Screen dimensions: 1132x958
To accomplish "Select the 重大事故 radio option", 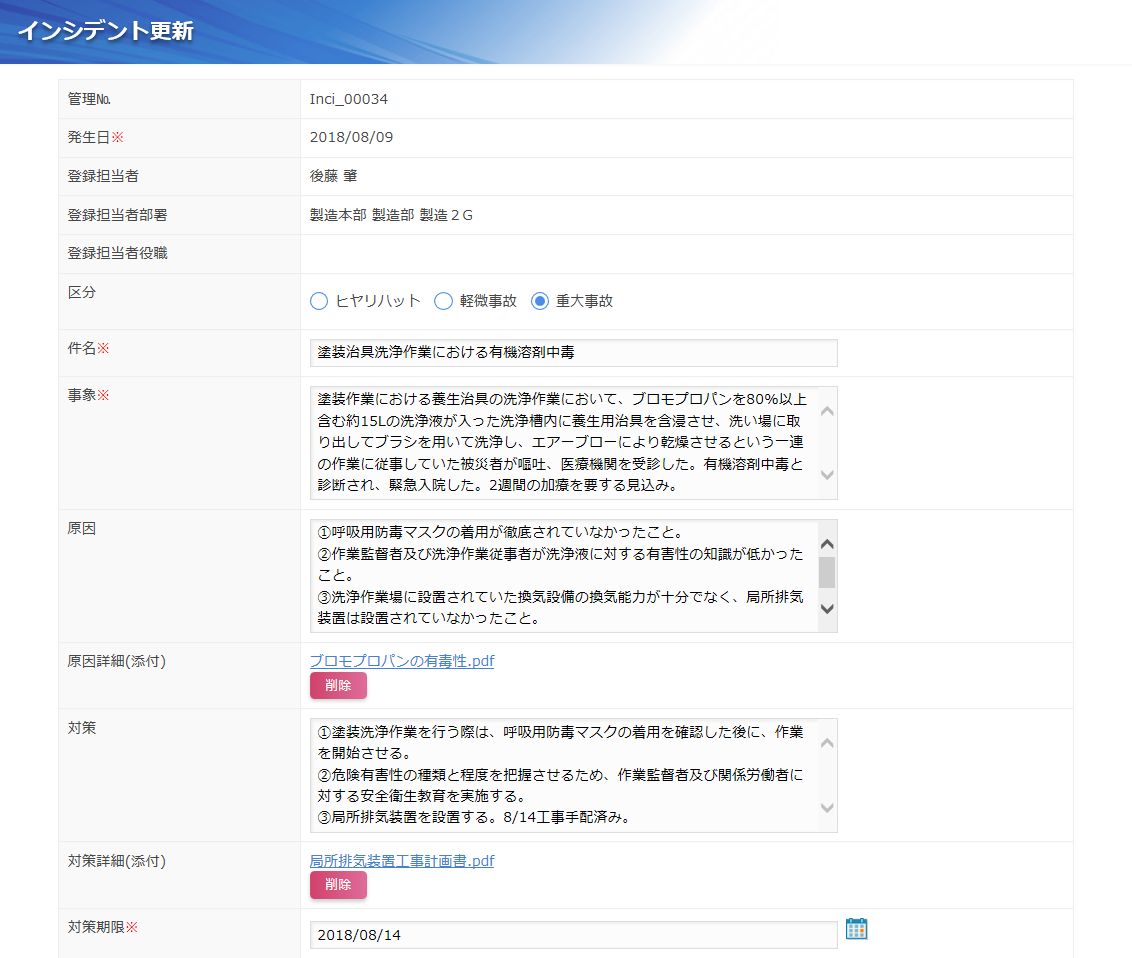I will [540, 301].
